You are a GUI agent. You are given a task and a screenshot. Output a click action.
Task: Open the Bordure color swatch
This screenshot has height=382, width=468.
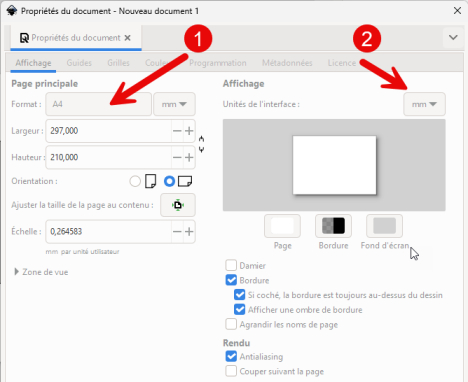(x=333, y=226)
